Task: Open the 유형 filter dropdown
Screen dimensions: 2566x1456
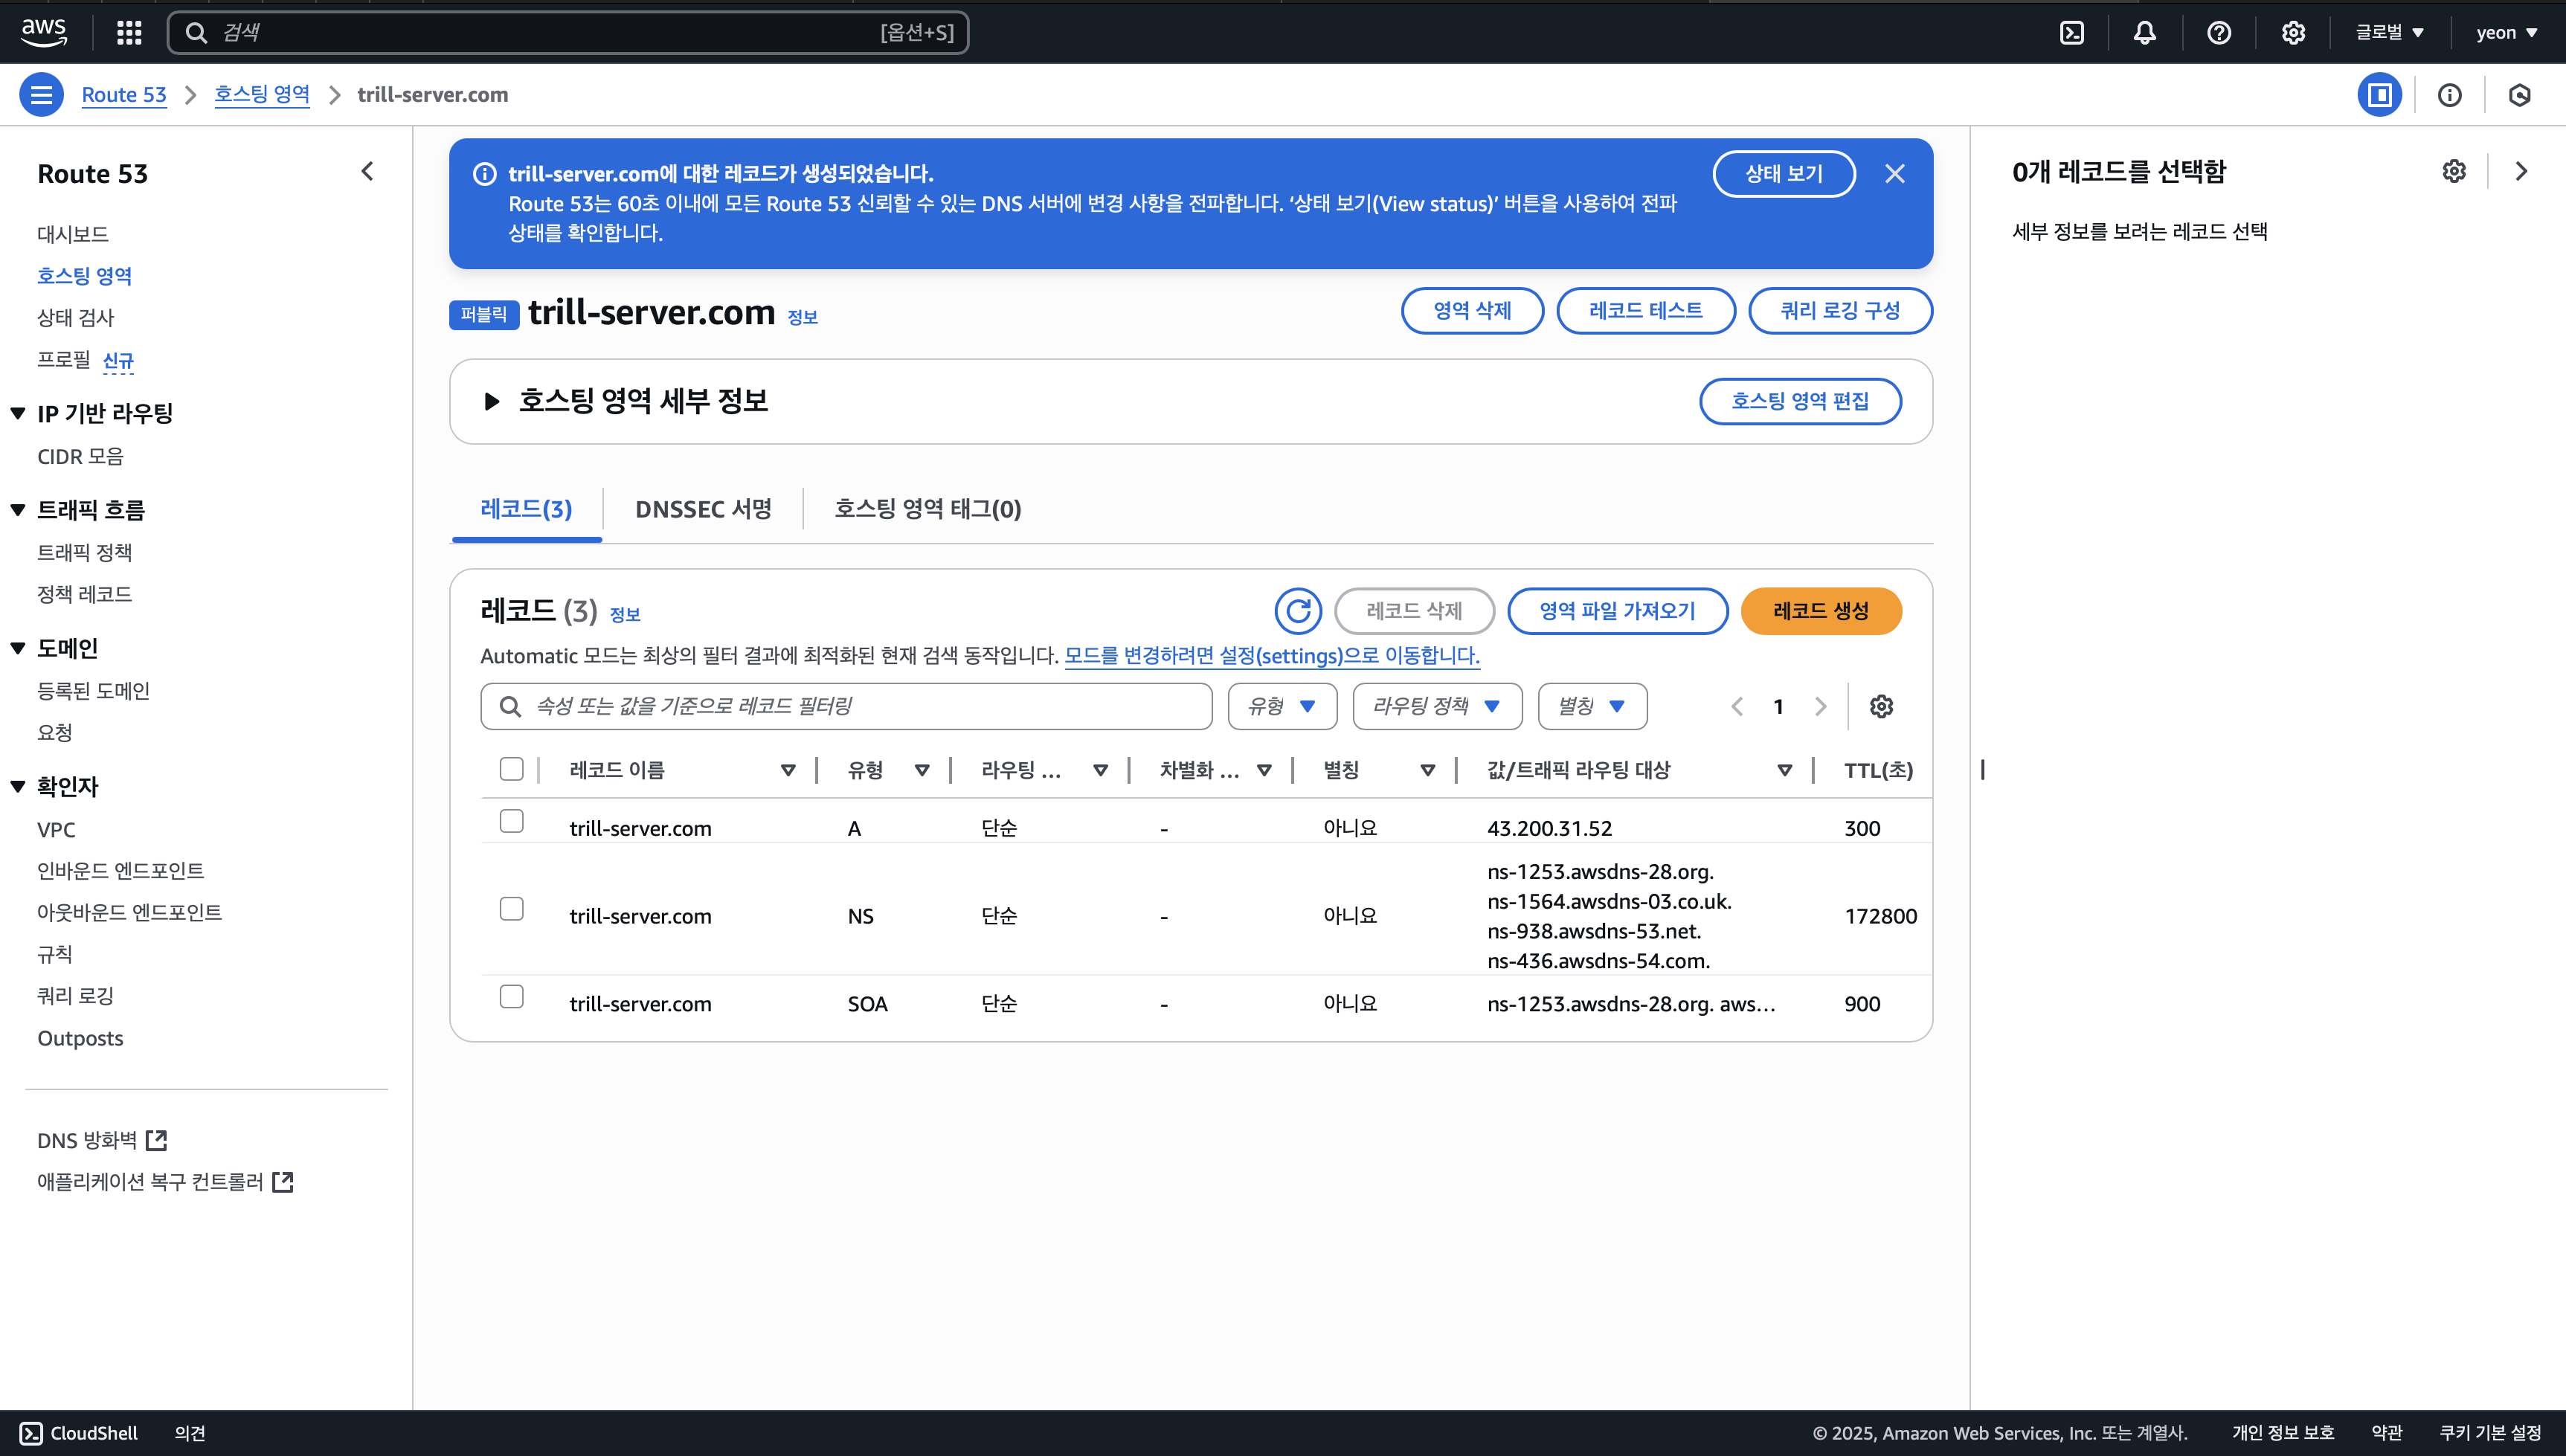Action: click(1282, 707)
